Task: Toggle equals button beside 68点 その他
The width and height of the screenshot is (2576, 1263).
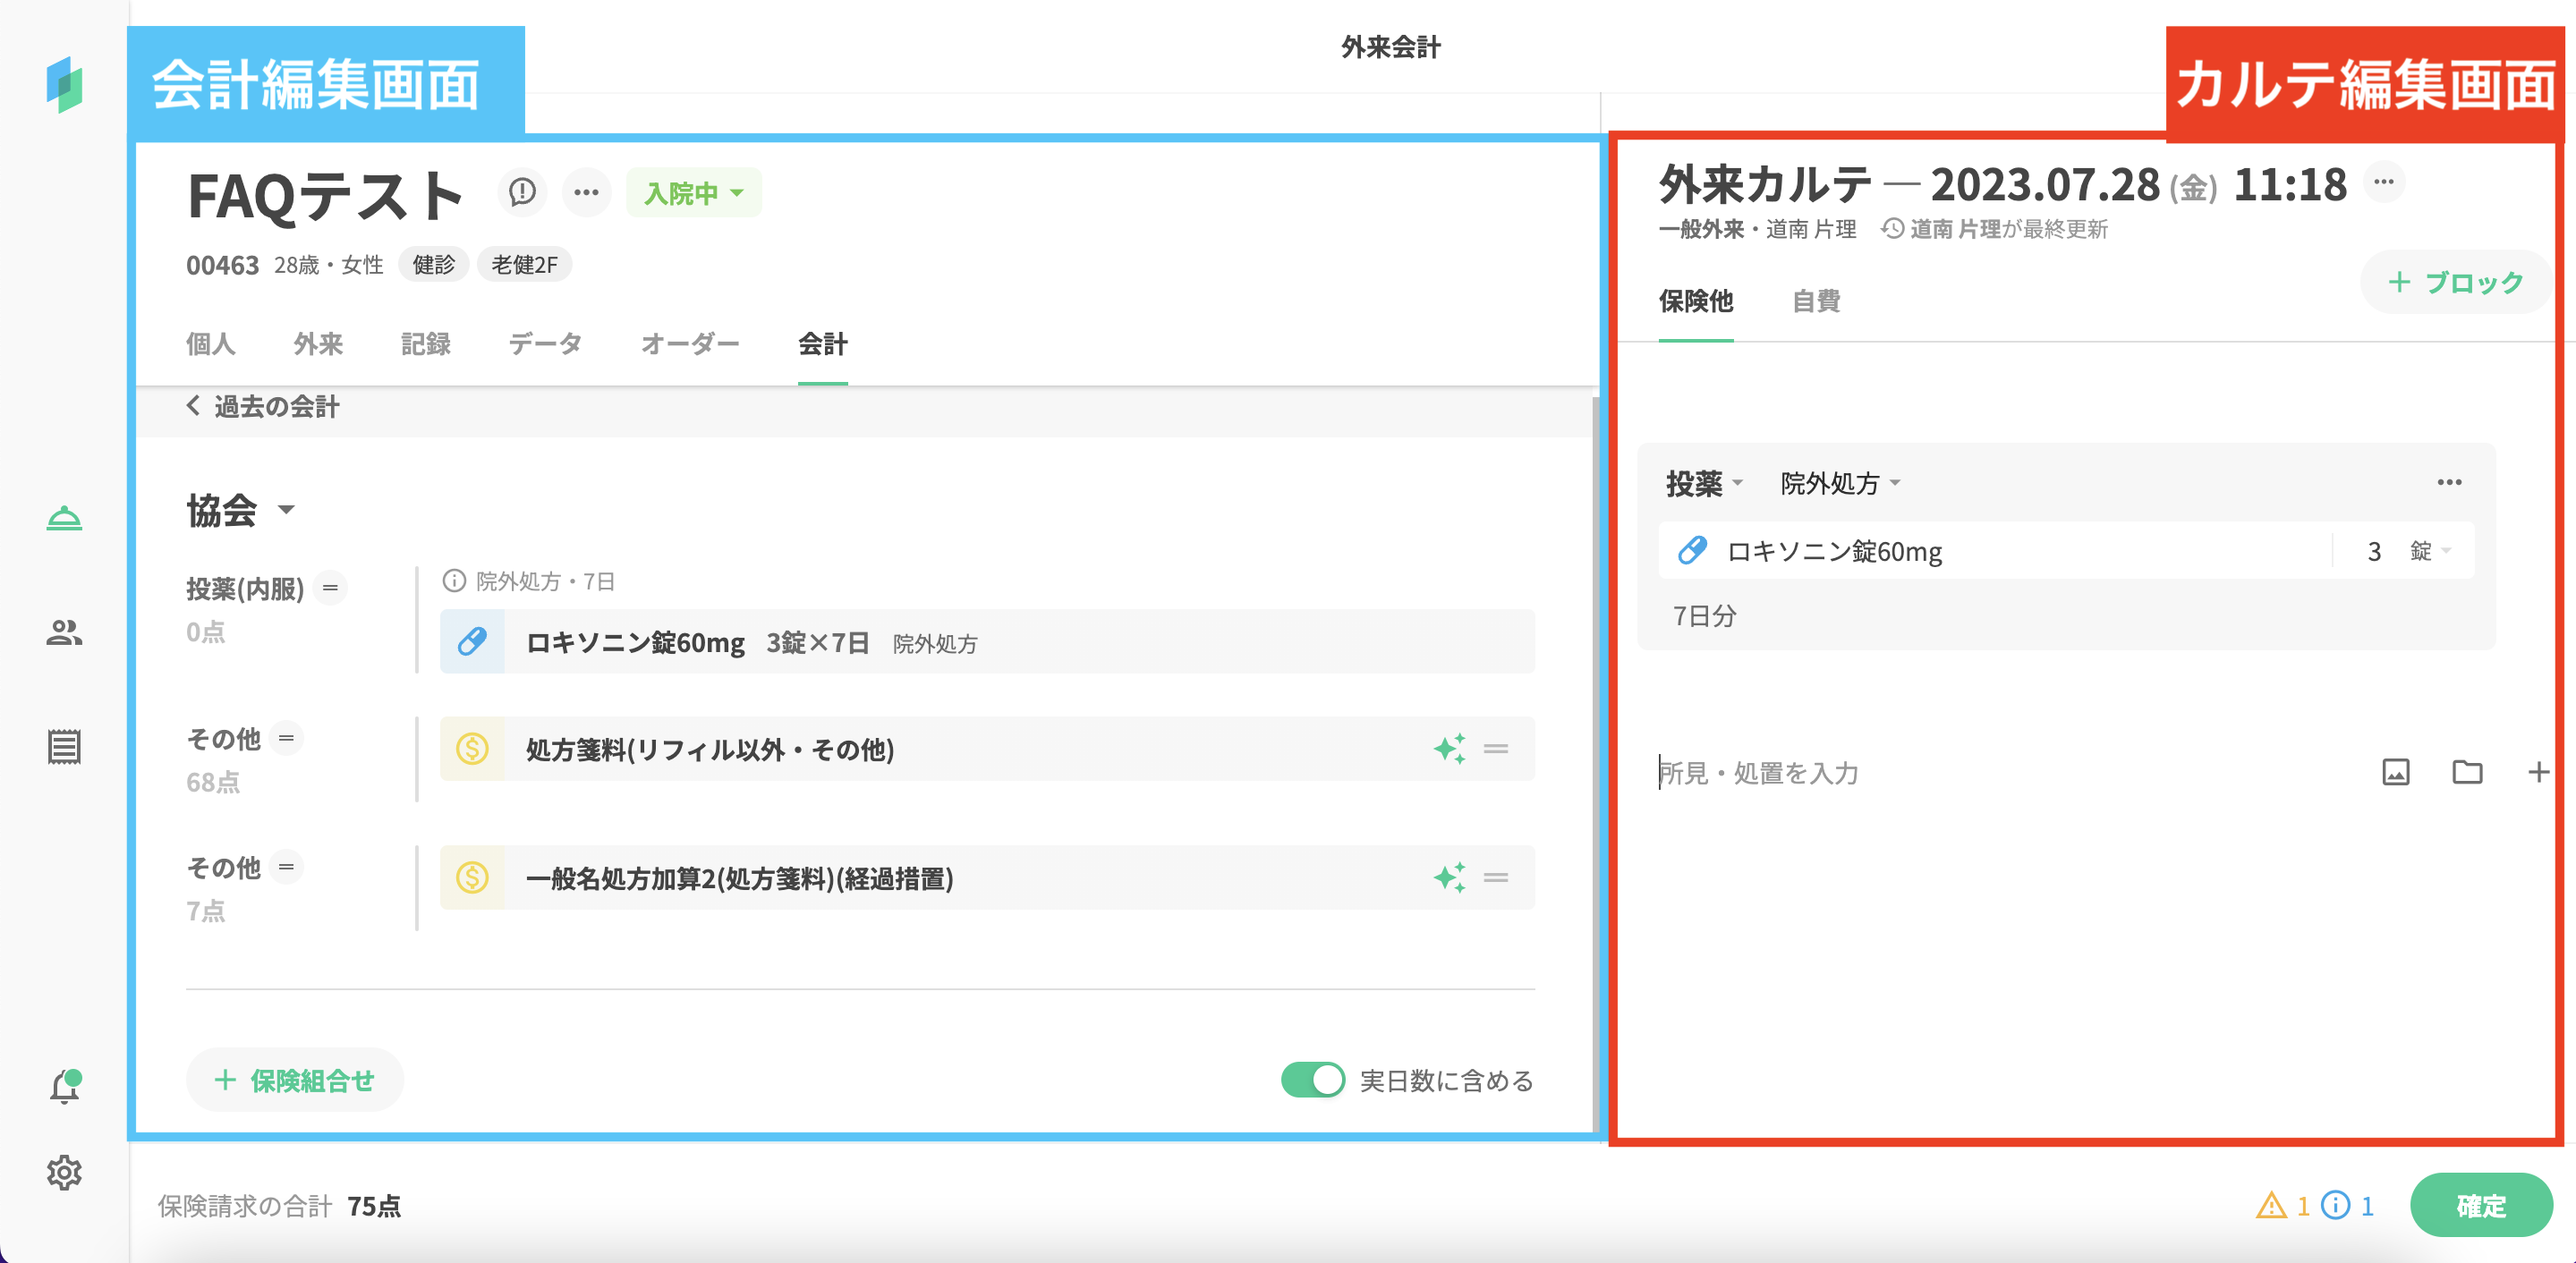Action: point(286,738)
